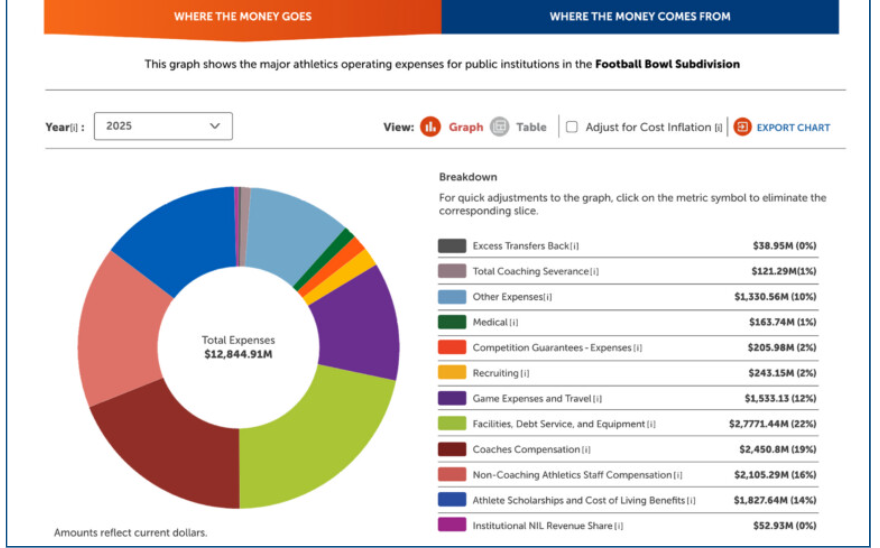Click the Institutional NIL Revenue Share swatch
Image resolution: width=880 pixels, height=548 pixels.
(x=452, y=524)
